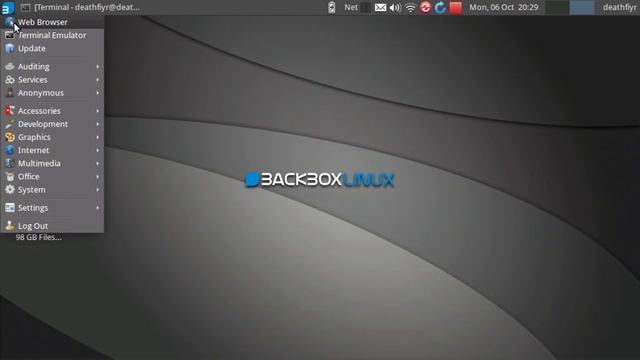Expand arrow next to Settings
The width and height of the screenshot is (640, 360).
tap(98, 208)
